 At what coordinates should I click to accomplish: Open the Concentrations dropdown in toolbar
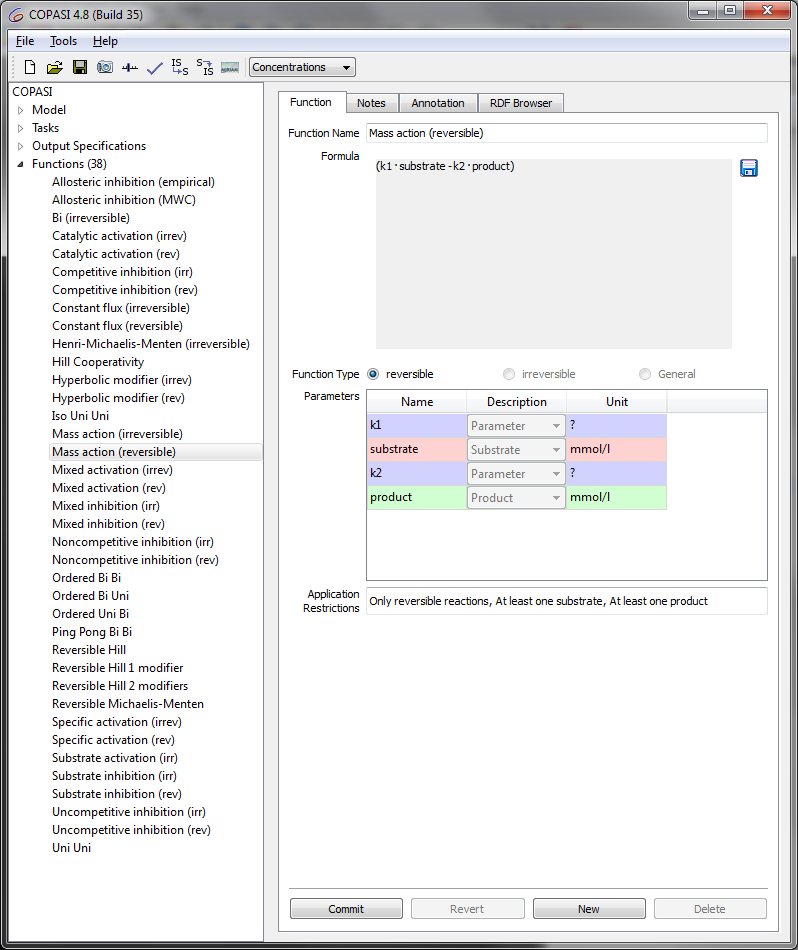[302, 68]
